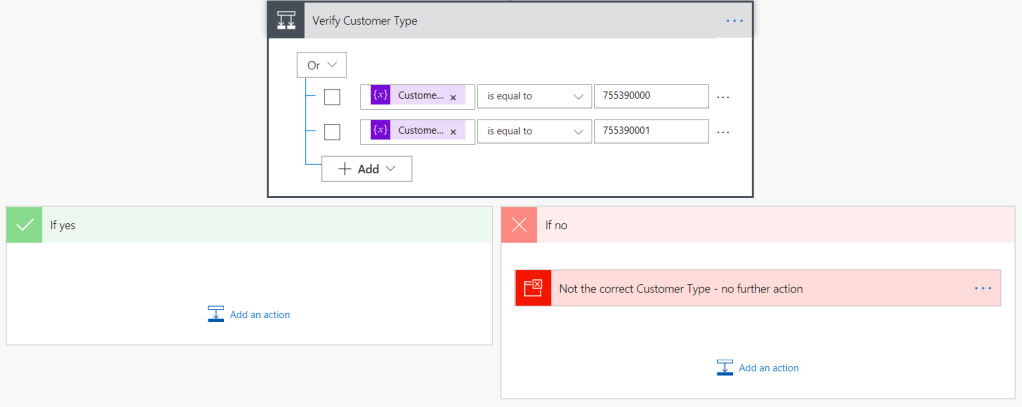The height and width of the screenshot is (407, 1022).
Task: Click the Verify Customer Type condition icon
Action: click(287, 20)
